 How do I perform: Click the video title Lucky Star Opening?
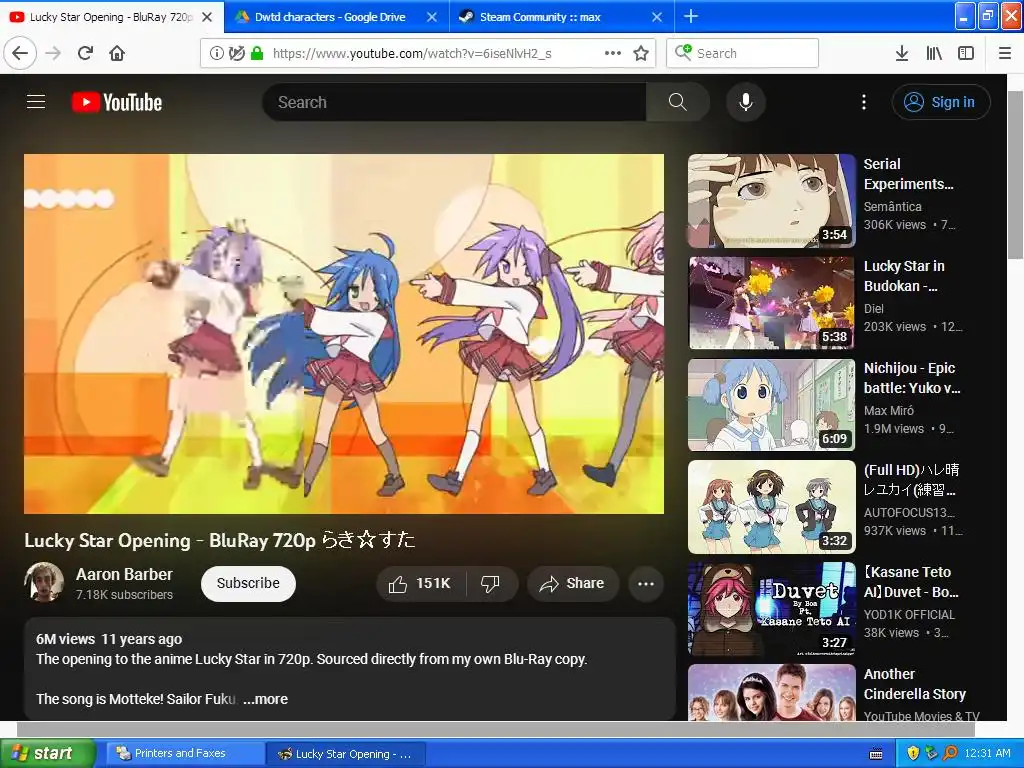(219, 540)
